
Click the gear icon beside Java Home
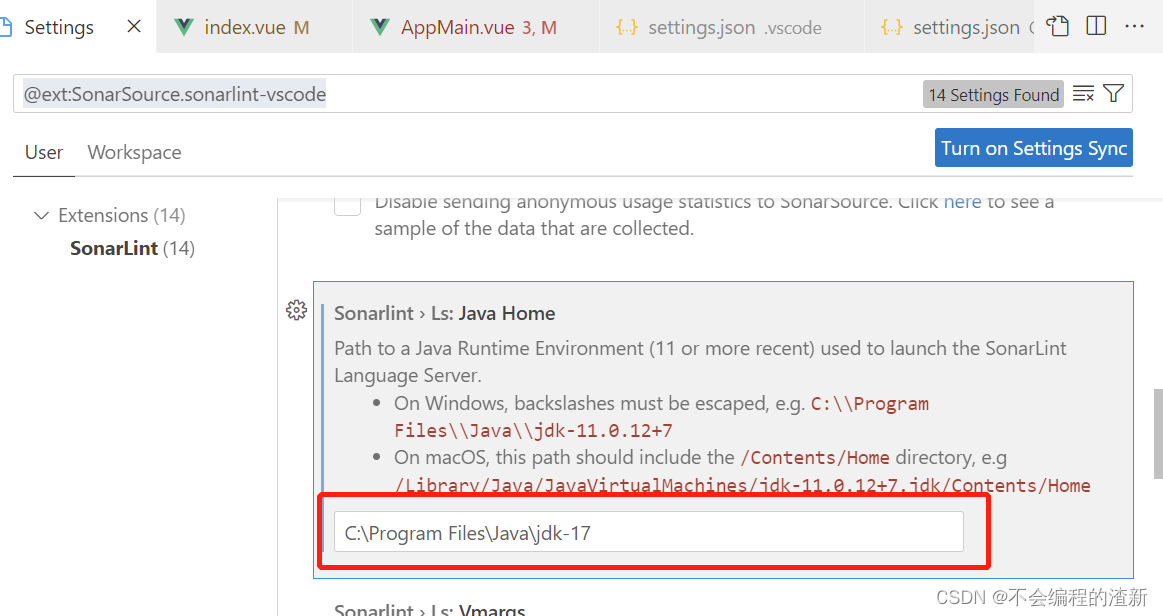(x=297, y=310)
